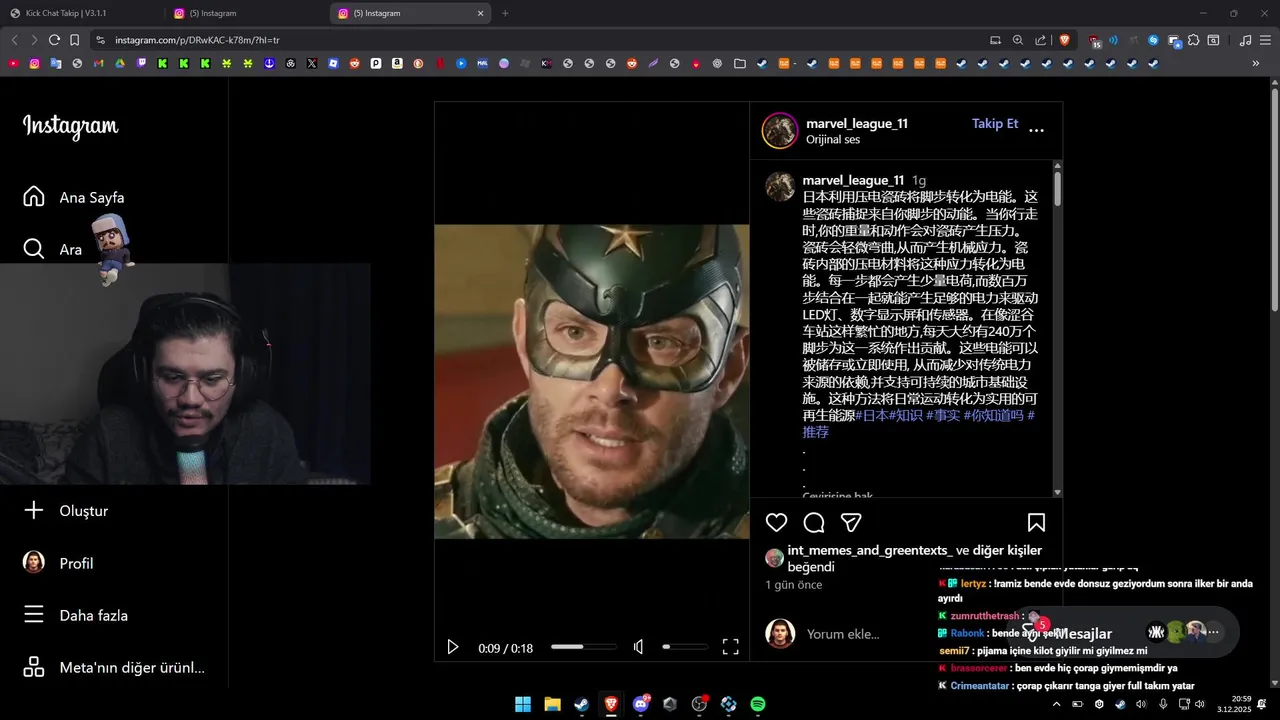Open File Explorer from taskbar
The height and width of the screenshot is (720, 1280).
click(552, 704)
